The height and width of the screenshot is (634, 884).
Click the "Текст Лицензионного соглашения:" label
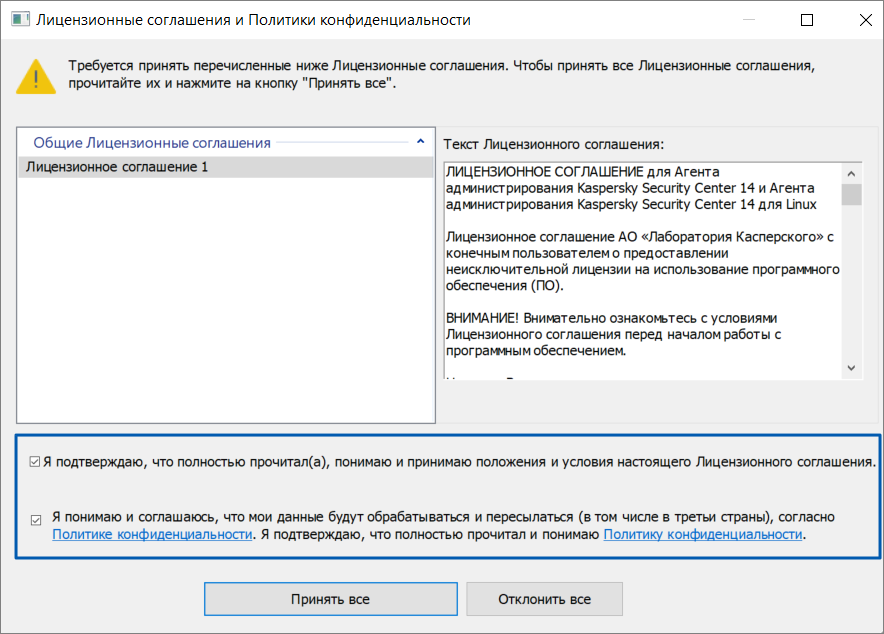554,144
